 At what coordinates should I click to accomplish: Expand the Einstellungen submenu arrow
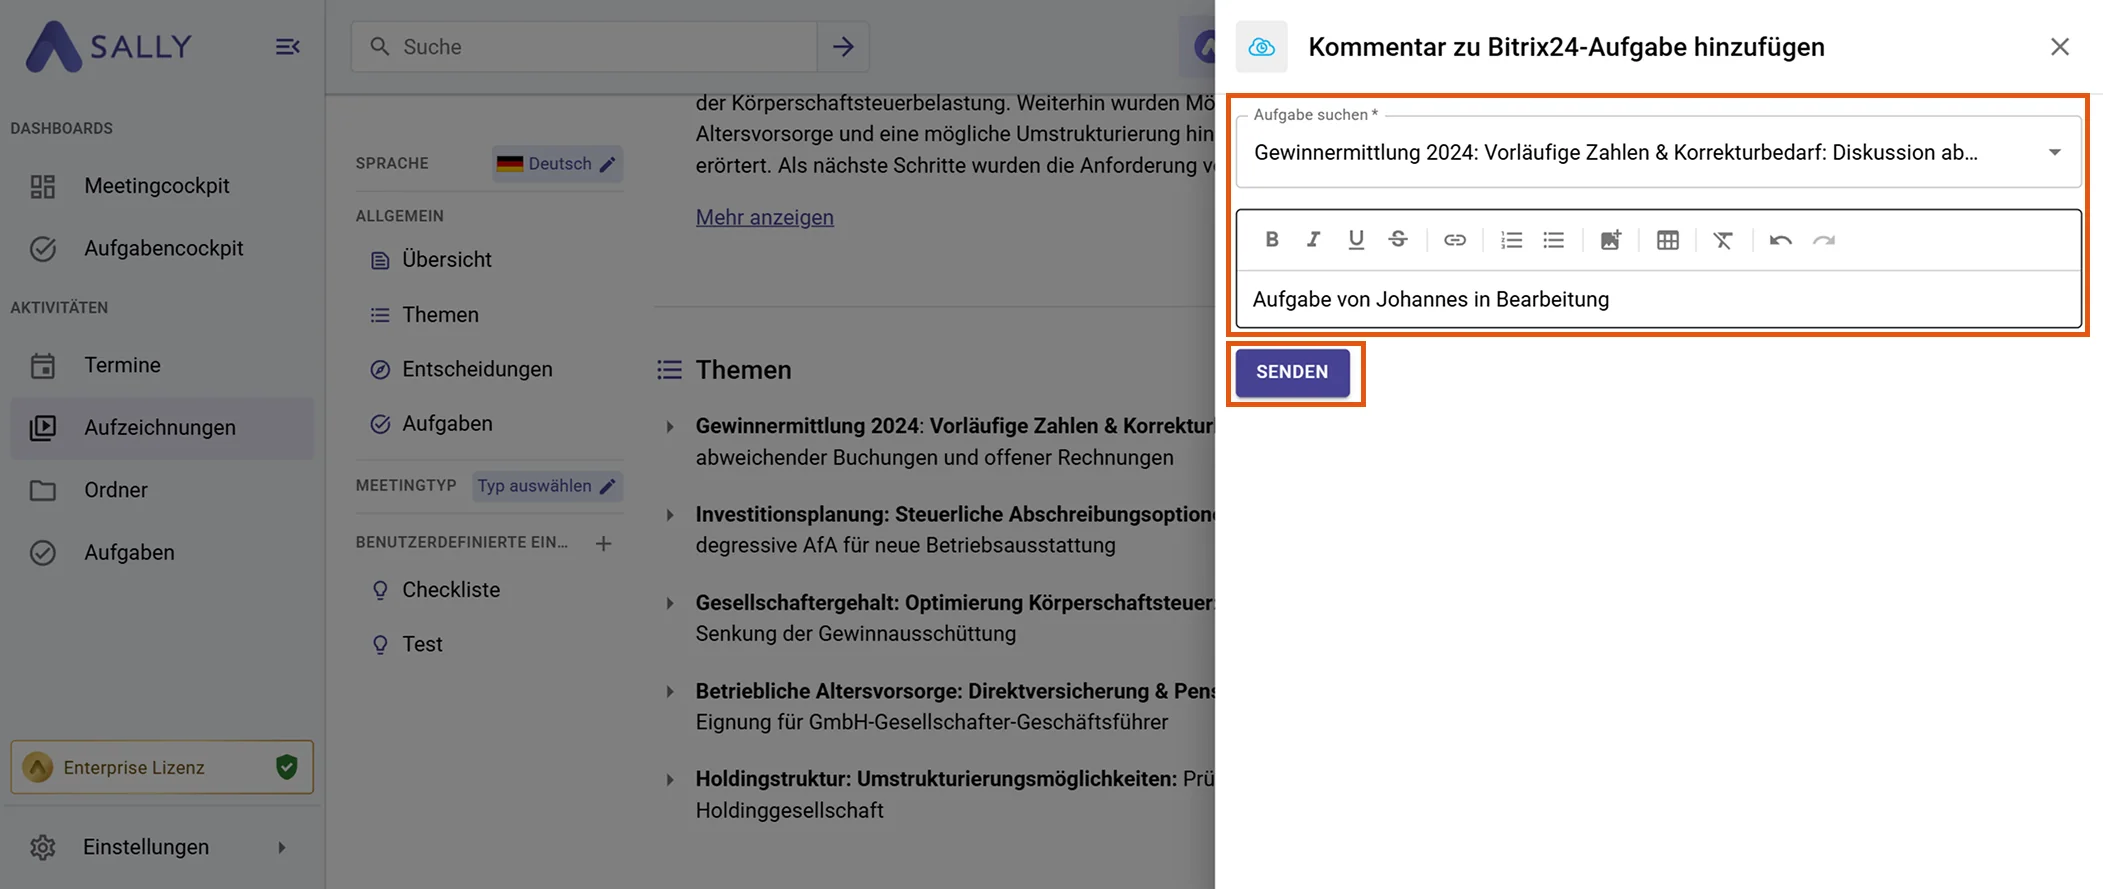click(x=282, y=847)
